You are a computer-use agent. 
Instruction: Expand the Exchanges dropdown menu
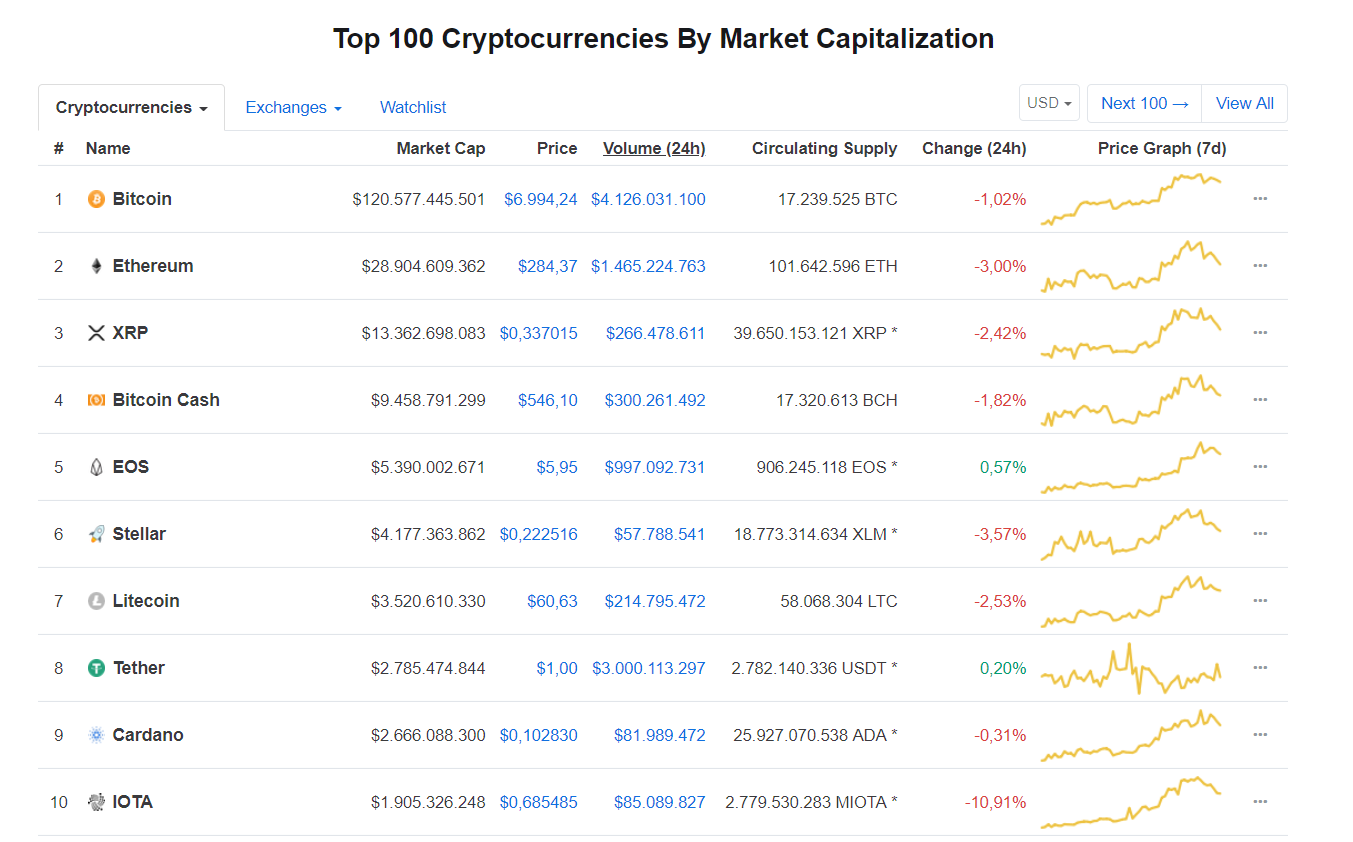(x=293, y=107)
